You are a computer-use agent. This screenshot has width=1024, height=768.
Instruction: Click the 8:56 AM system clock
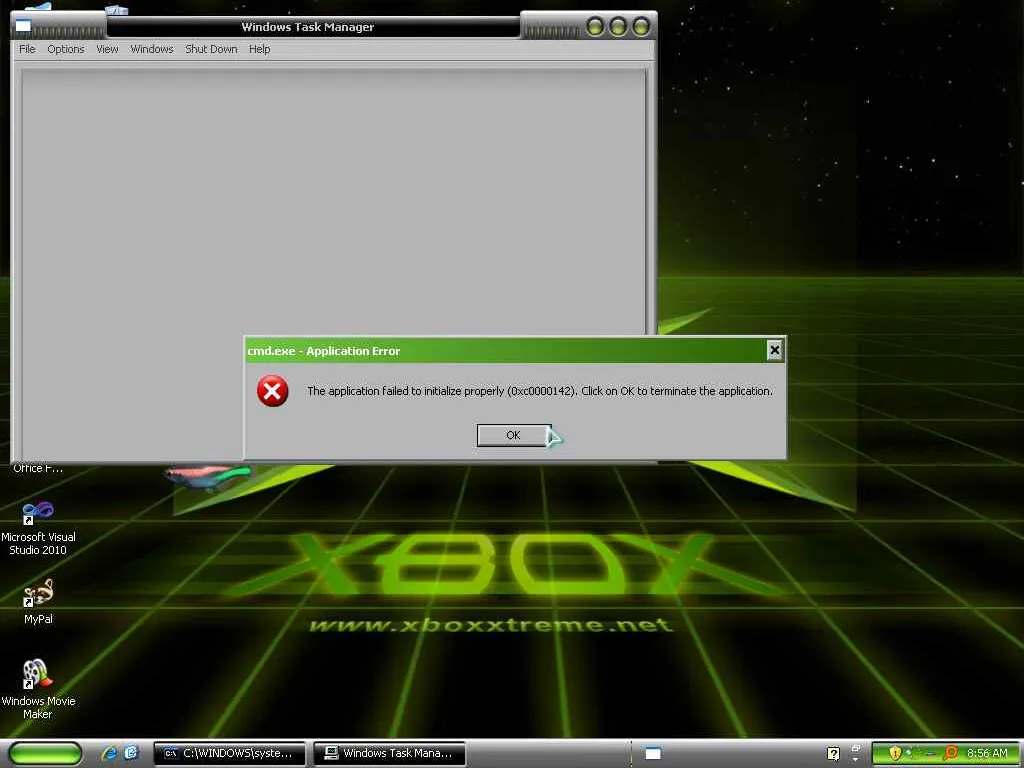[x=987, y=753]
